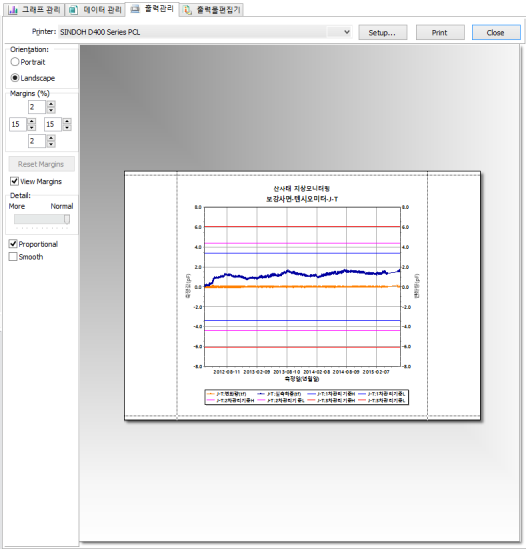This screenshot has width=526, height=549.
Task: Click the Detail slider thumb
Action: point(67,219)
